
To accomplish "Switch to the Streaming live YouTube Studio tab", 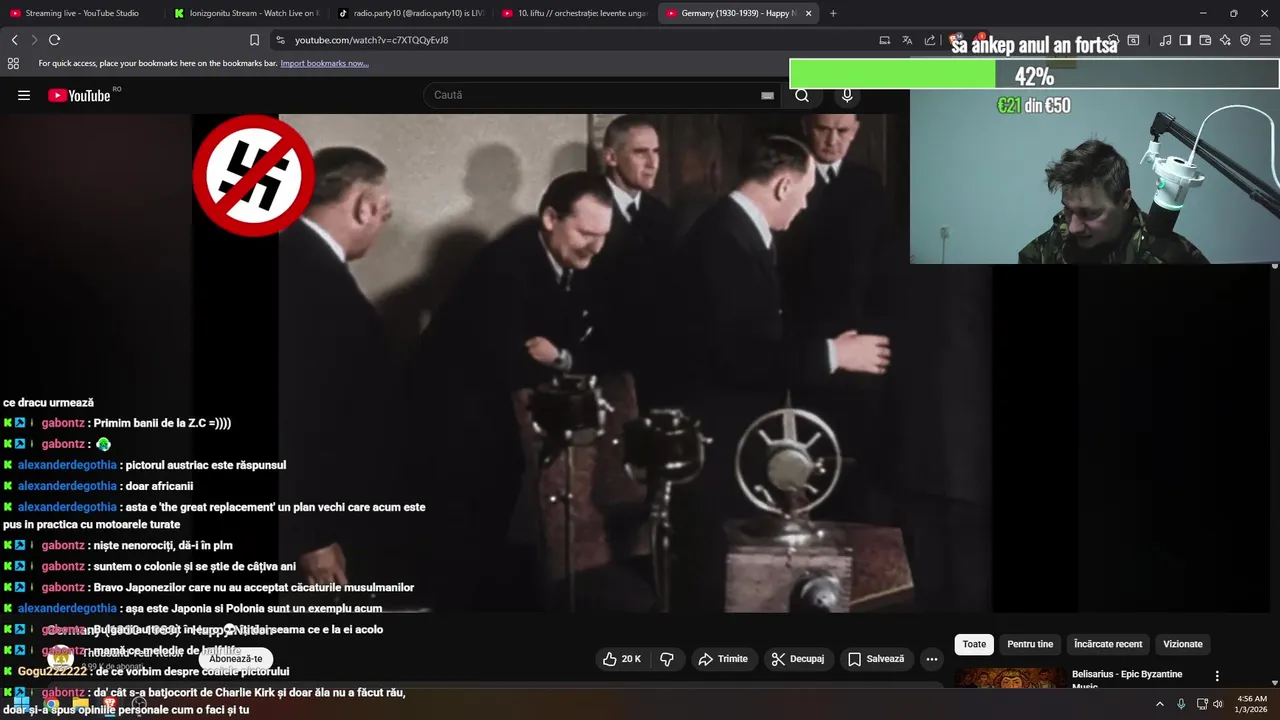I will pyautogui.click(x=82, y=13).
